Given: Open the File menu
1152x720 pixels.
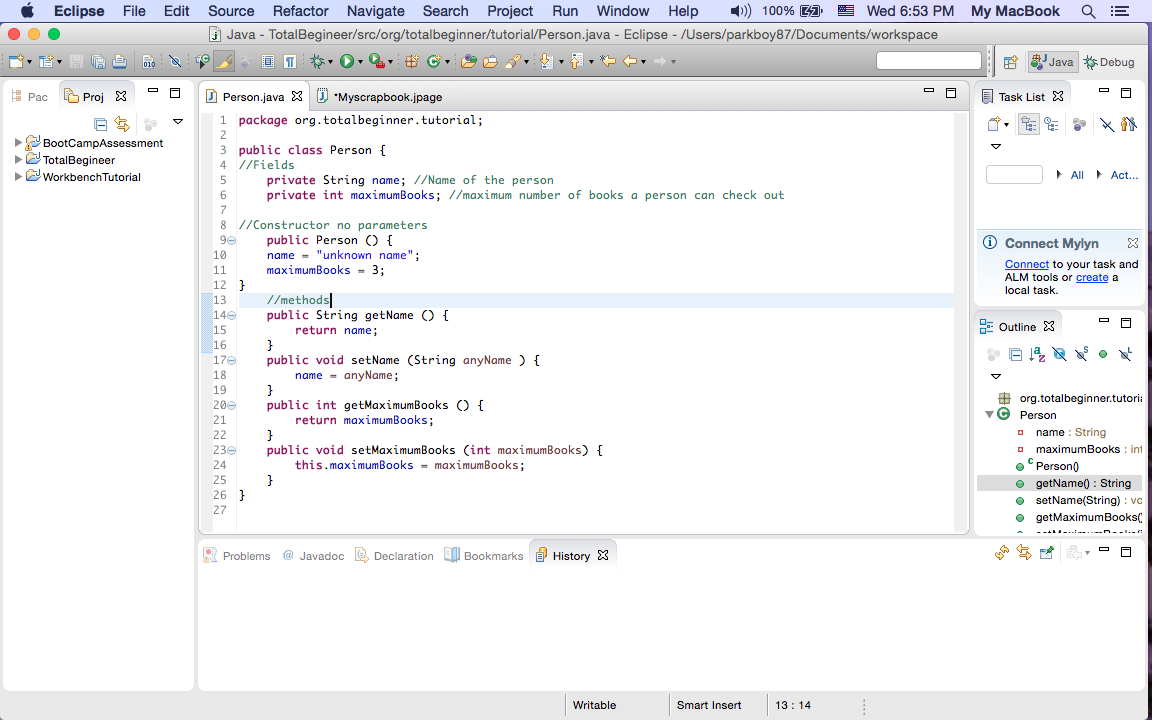Looking at the screenshot, I should pyautogui.click(x=134, y=11).
